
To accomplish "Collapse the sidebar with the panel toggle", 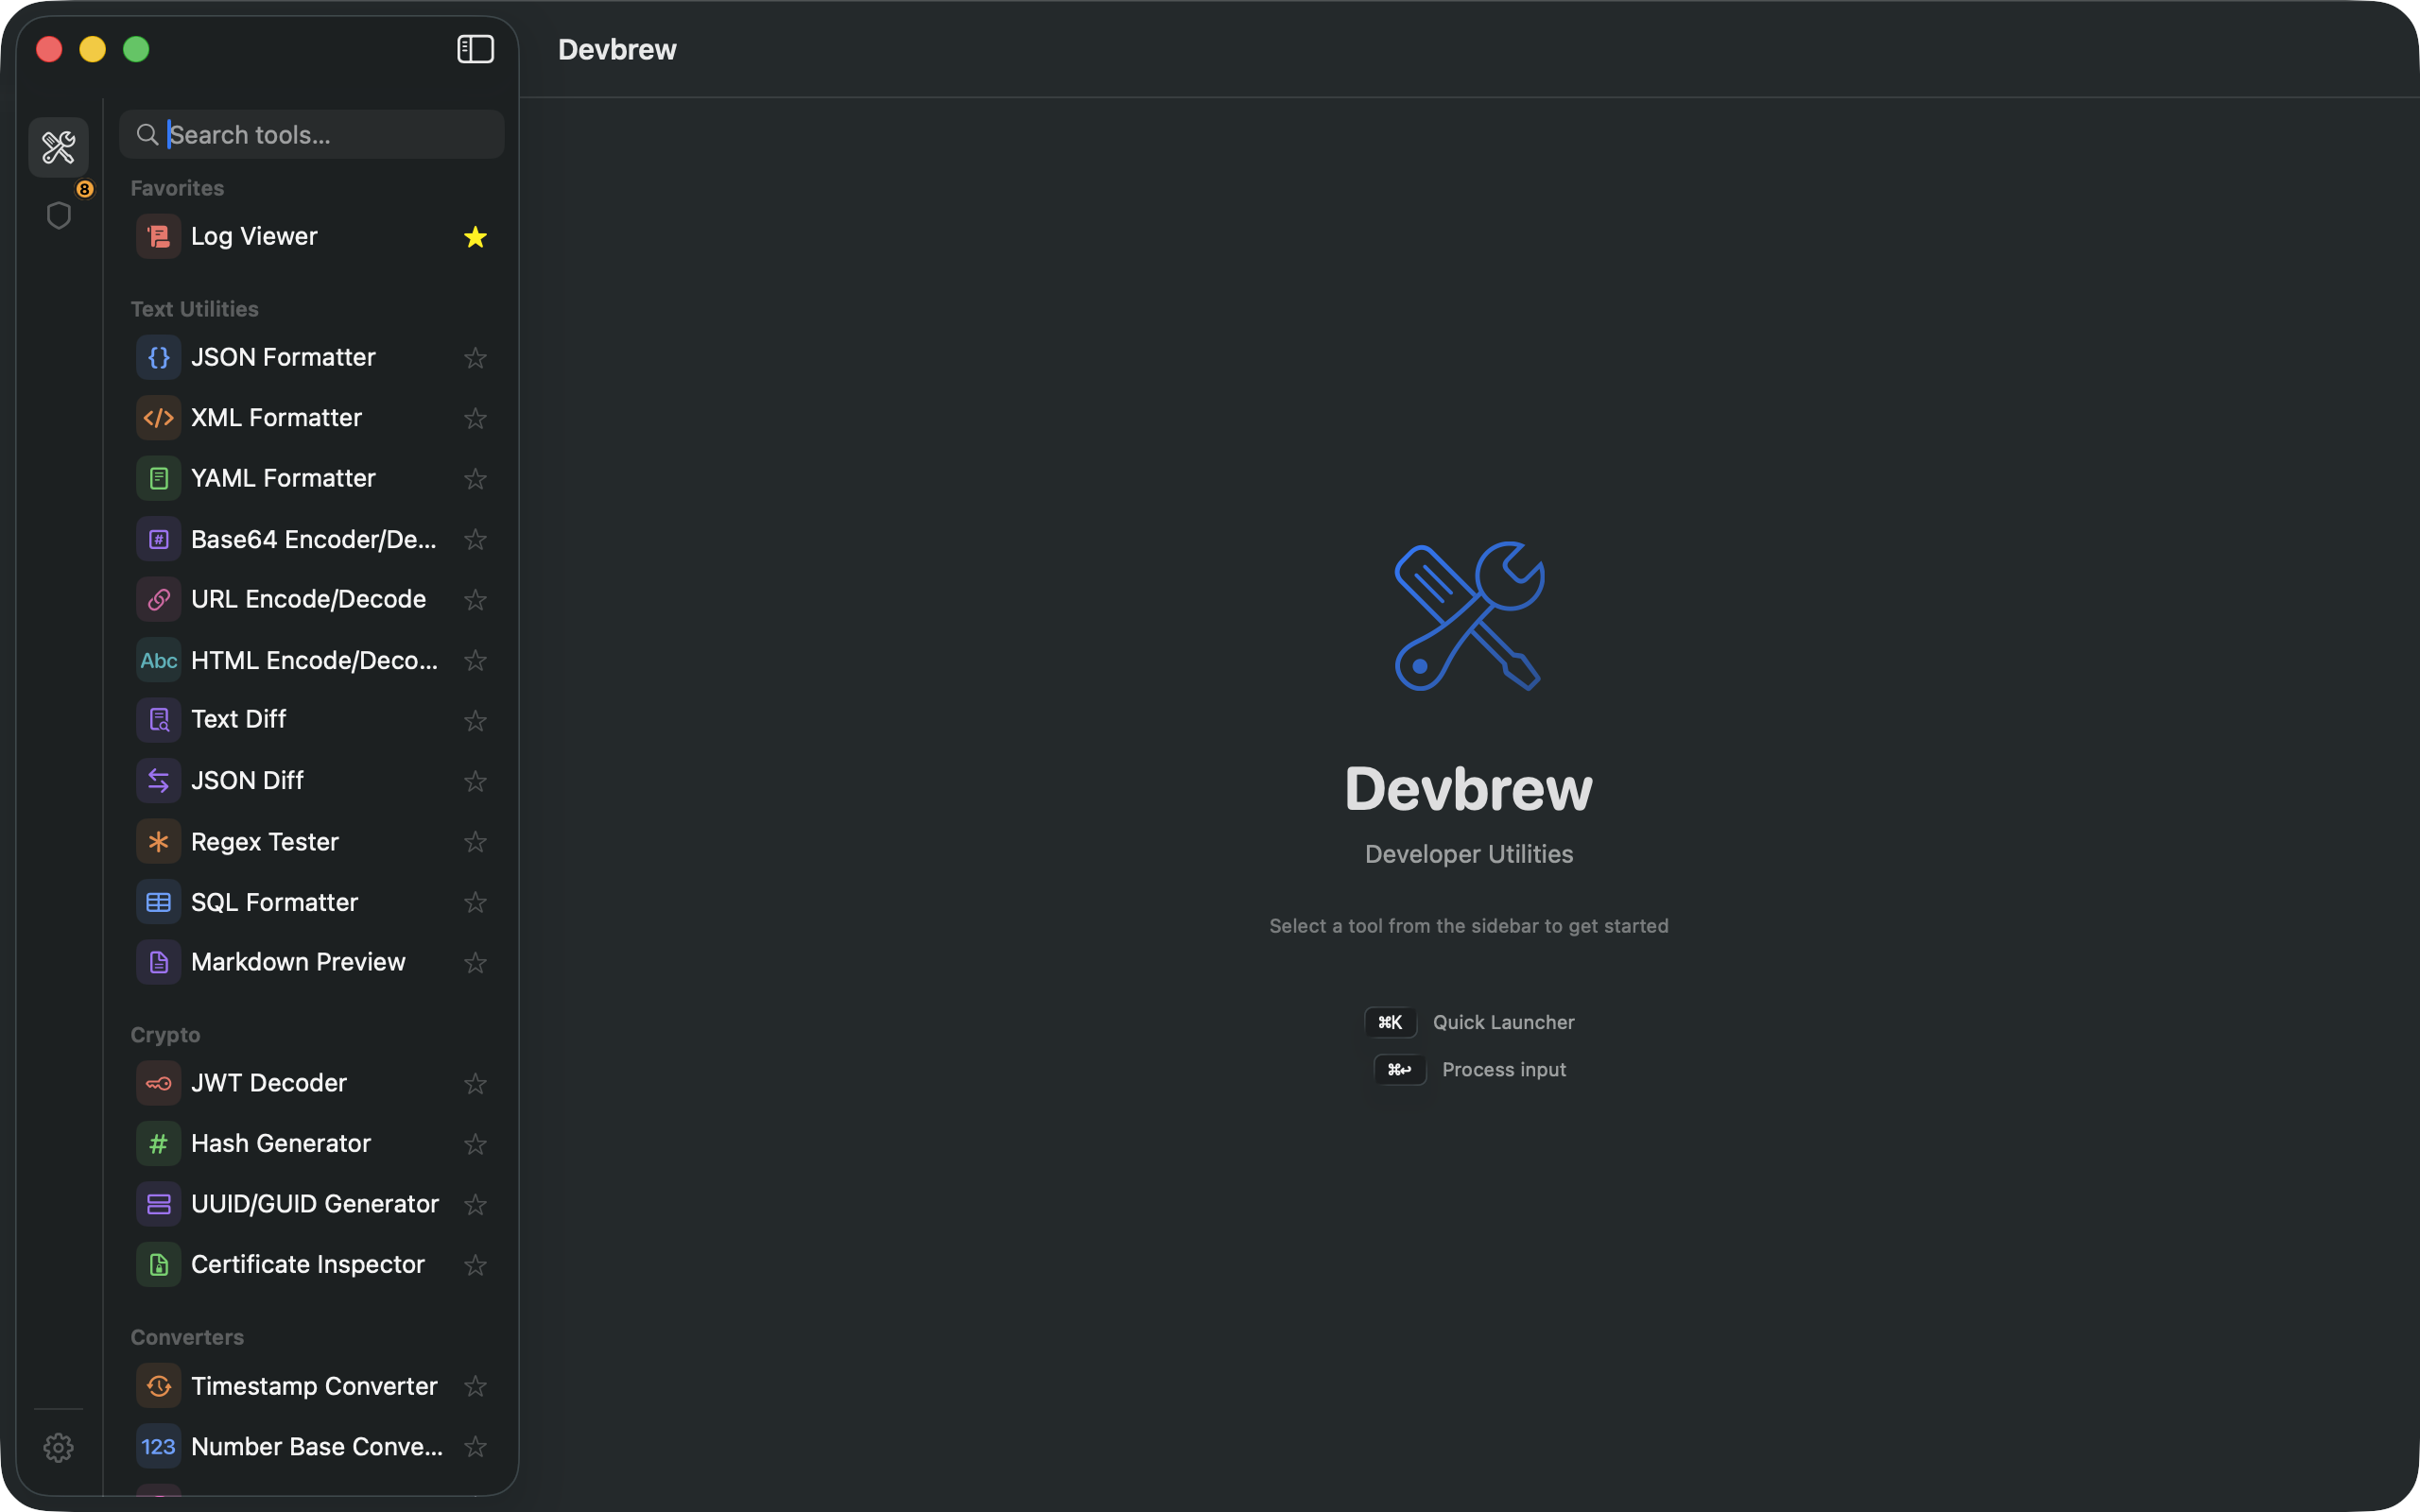I will click(475, 48).
